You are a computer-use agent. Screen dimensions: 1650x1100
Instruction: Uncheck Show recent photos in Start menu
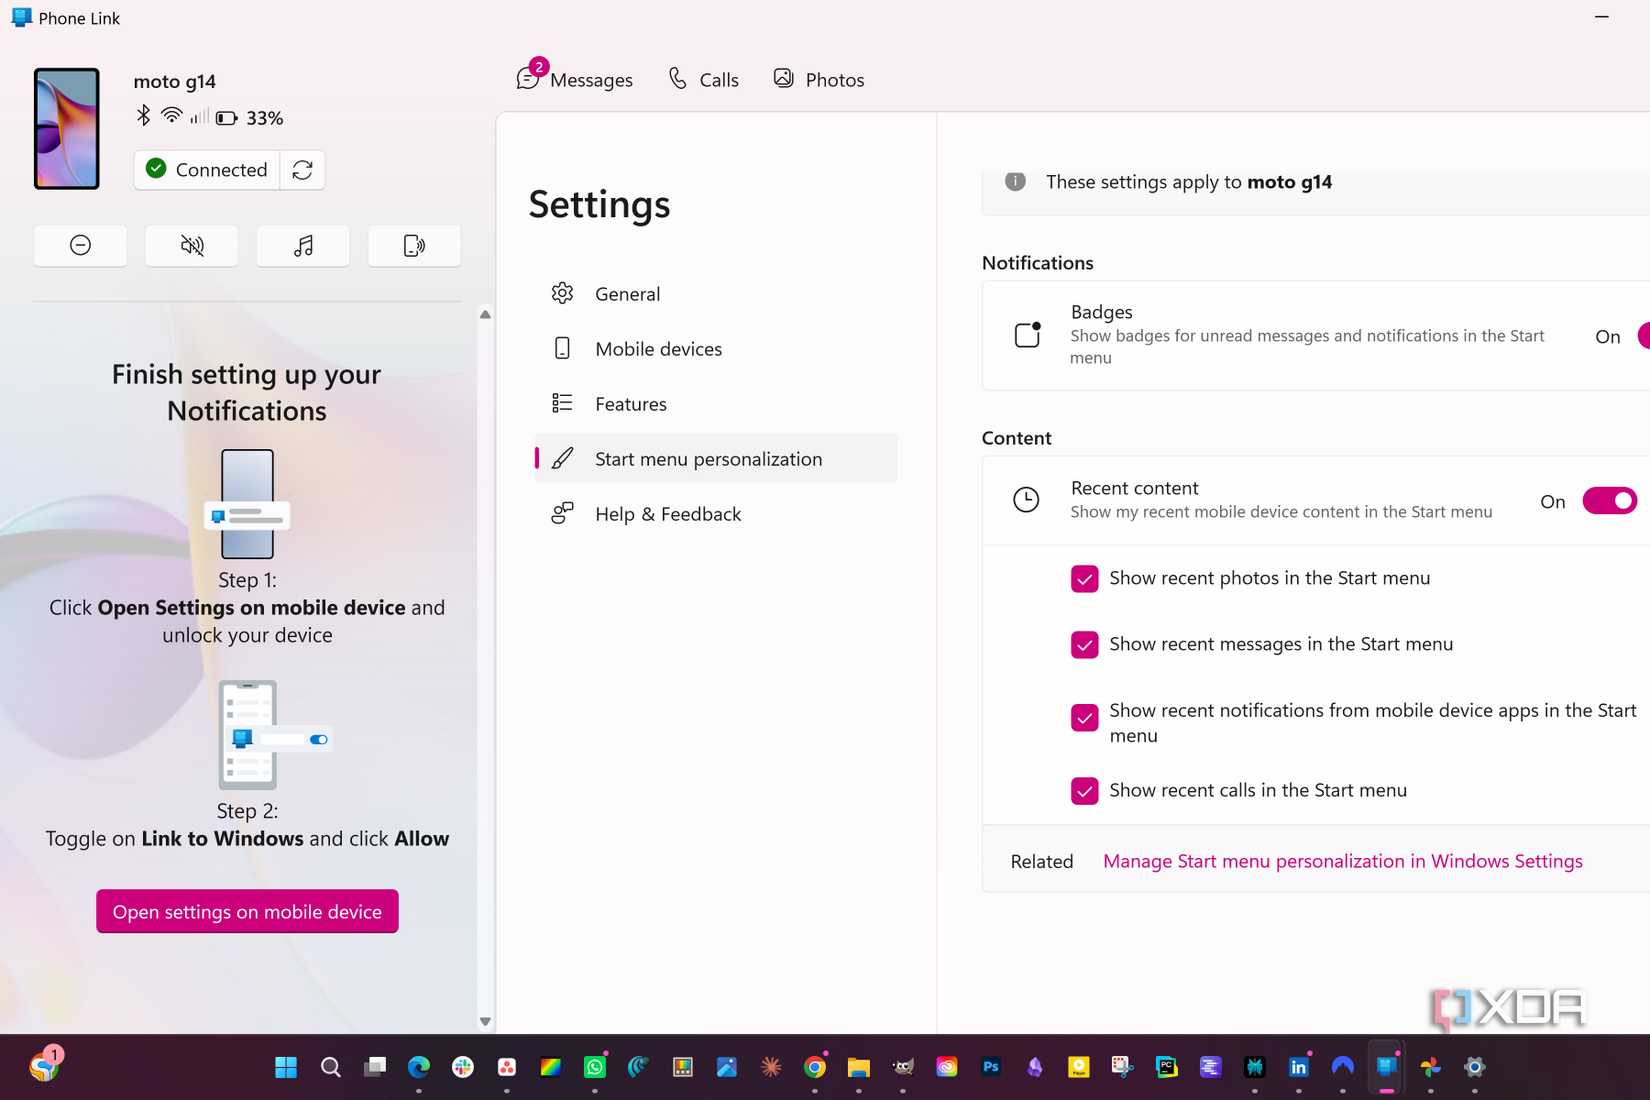click(1084, 579)
